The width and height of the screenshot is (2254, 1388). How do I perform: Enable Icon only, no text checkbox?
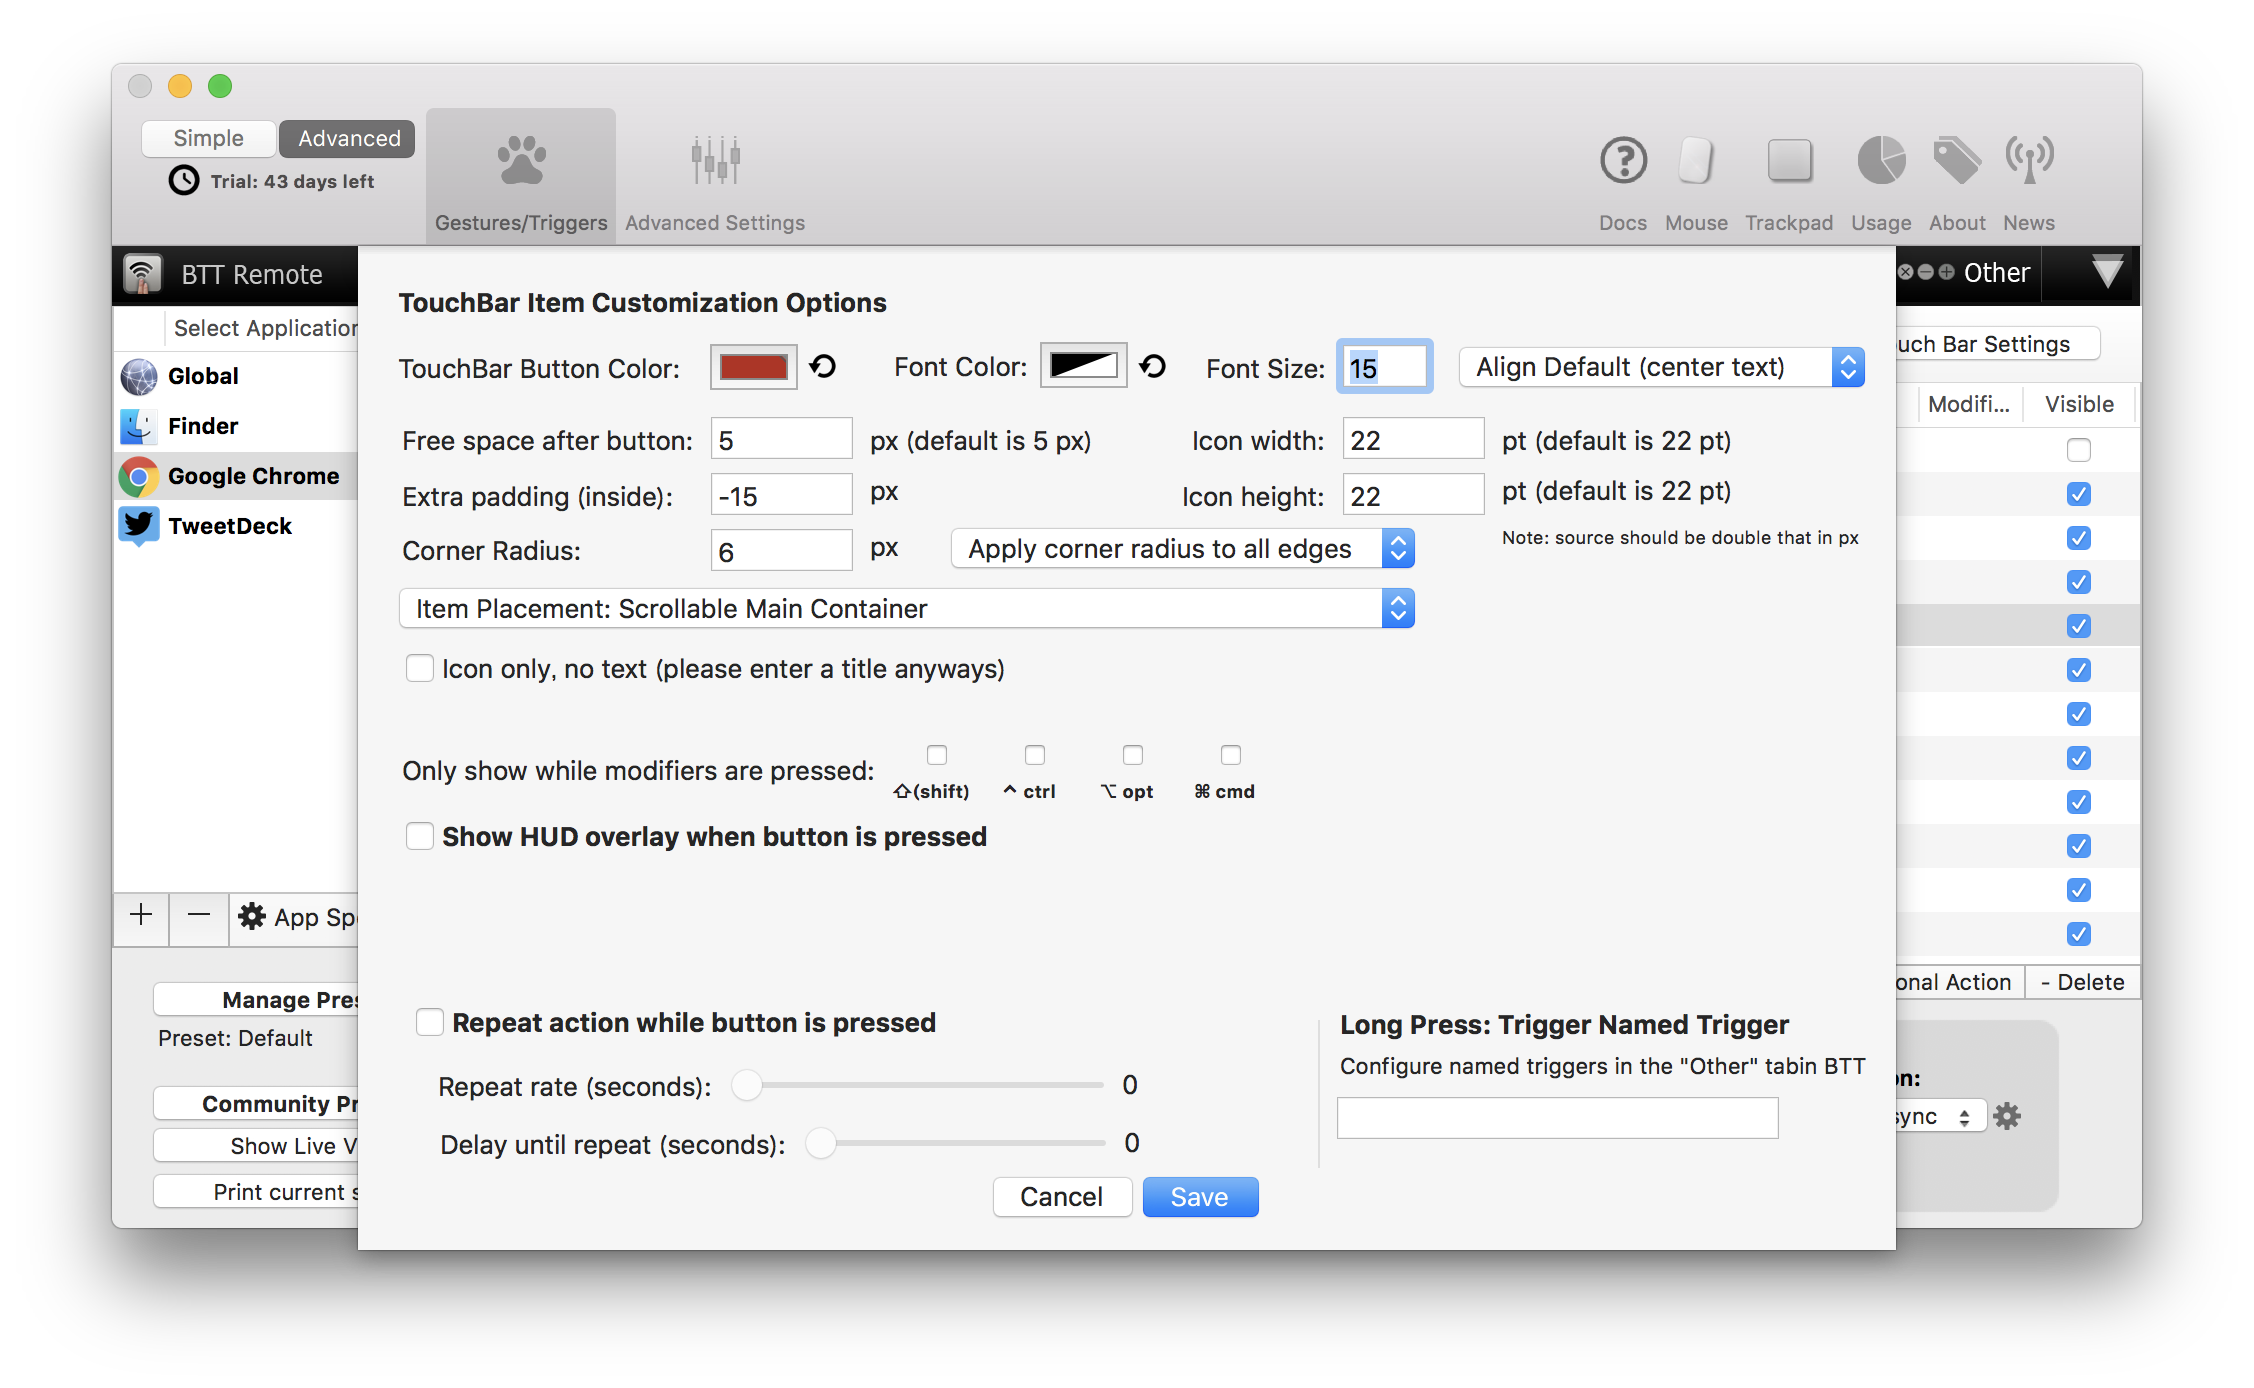[x=420, y=668]
